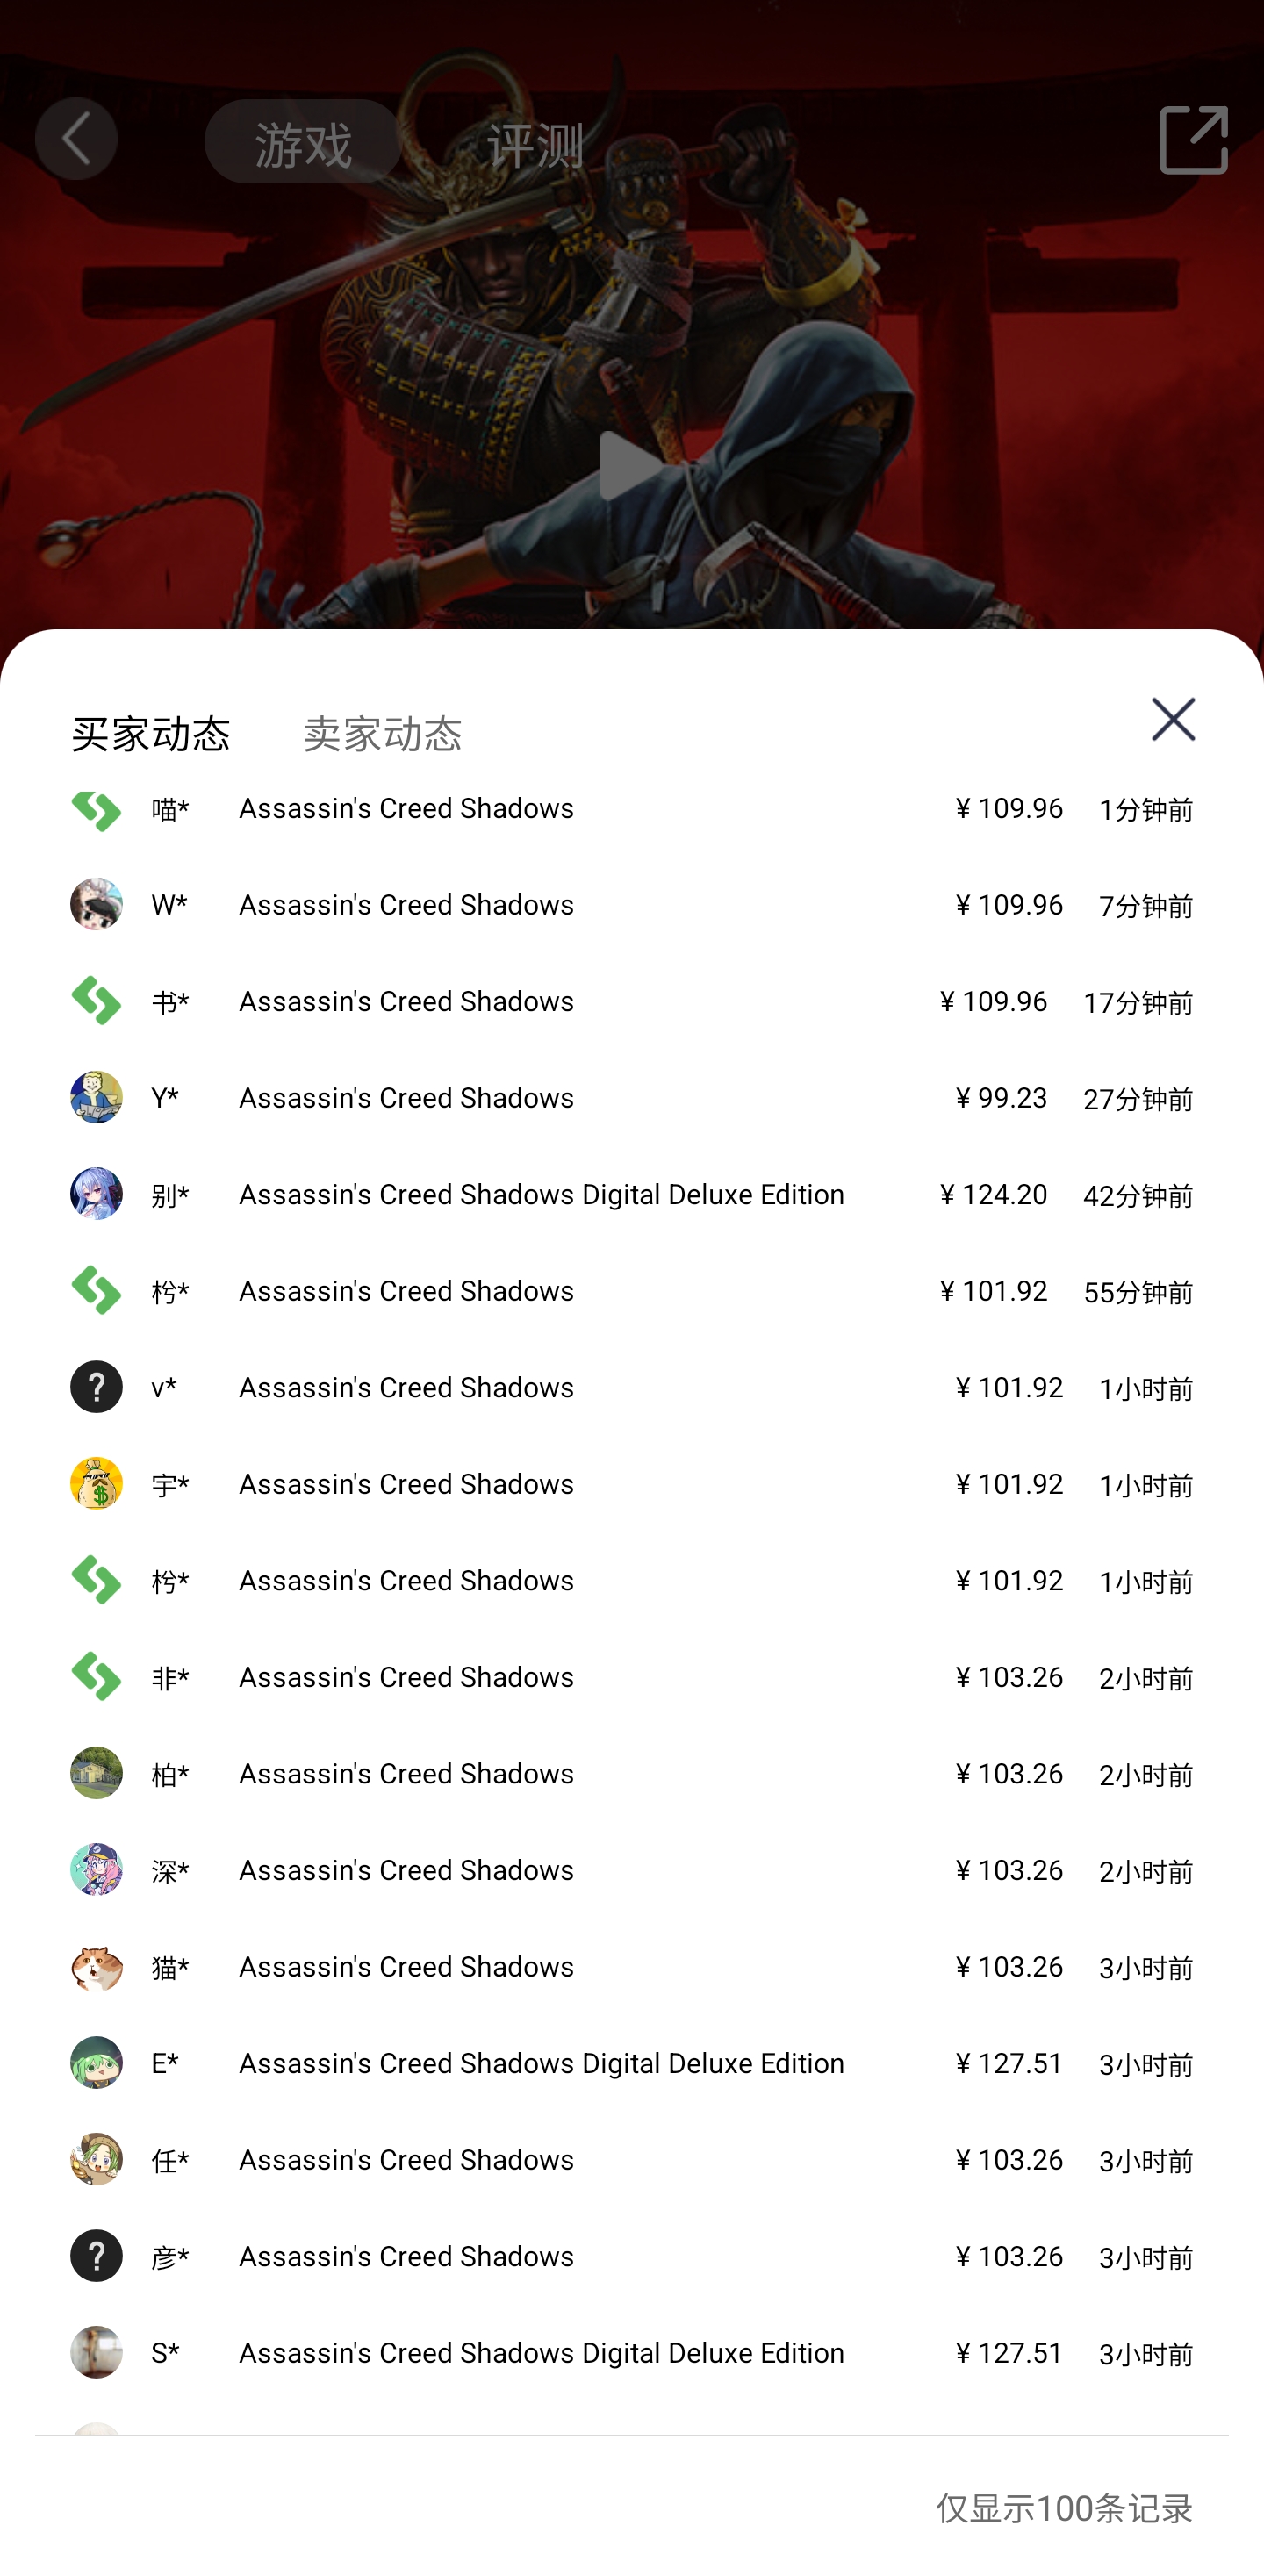Viewport: 1264px width, 2576px height.
Task: Tap the avatar of buyer 深*
Action: (x=96, y=1870)
